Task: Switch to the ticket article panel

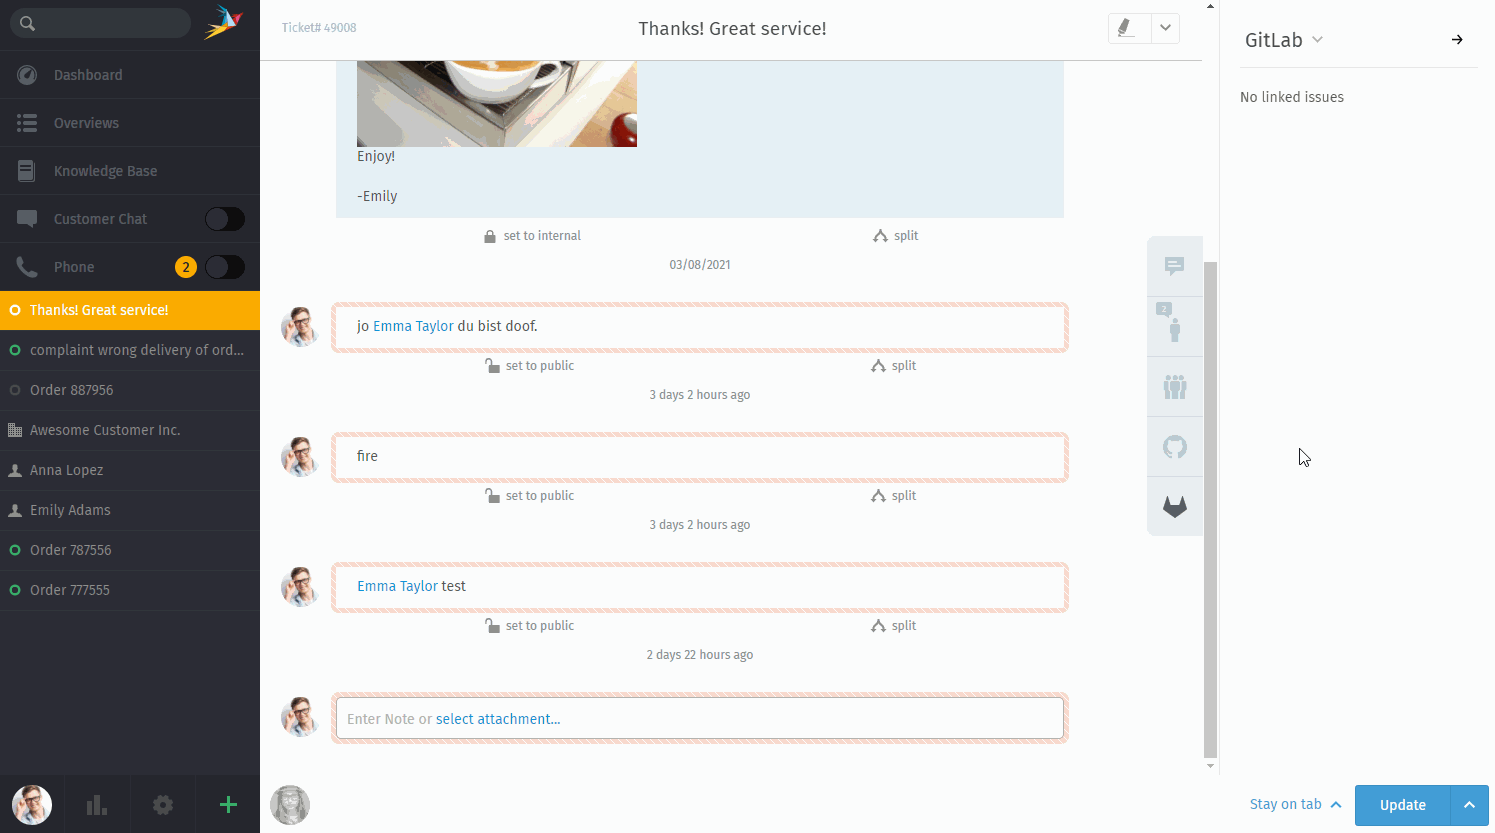Action: 1175,266
